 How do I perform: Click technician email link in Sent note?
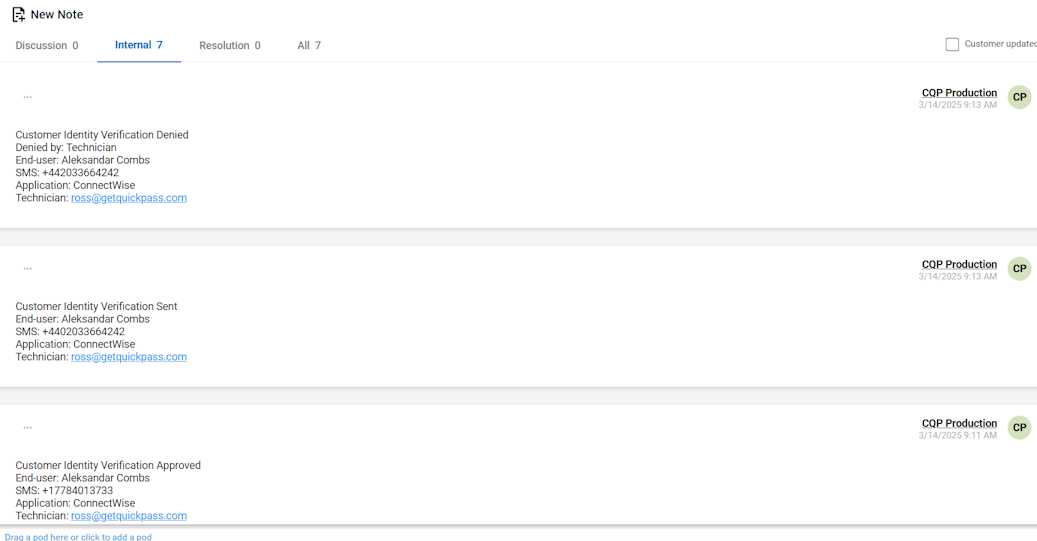(129, 357)
